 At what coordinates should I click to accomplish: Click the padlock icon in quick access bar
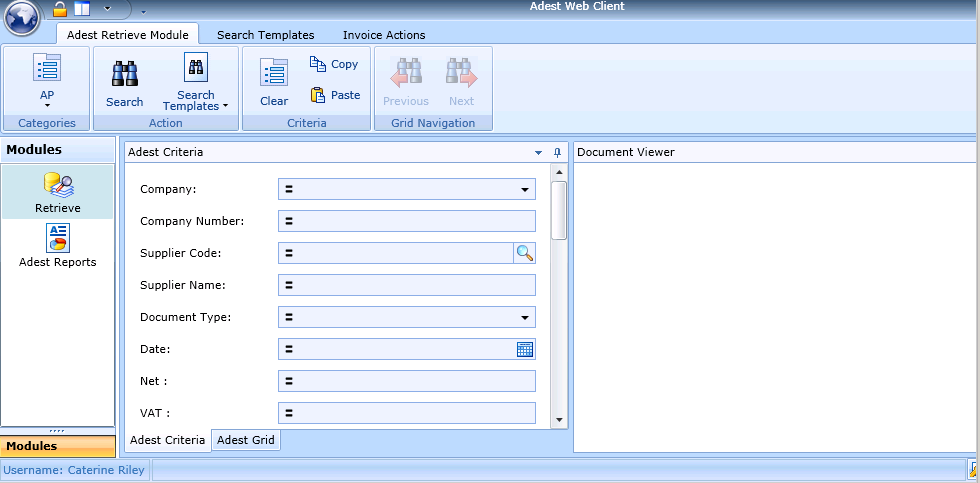click(x=59, y=9)
